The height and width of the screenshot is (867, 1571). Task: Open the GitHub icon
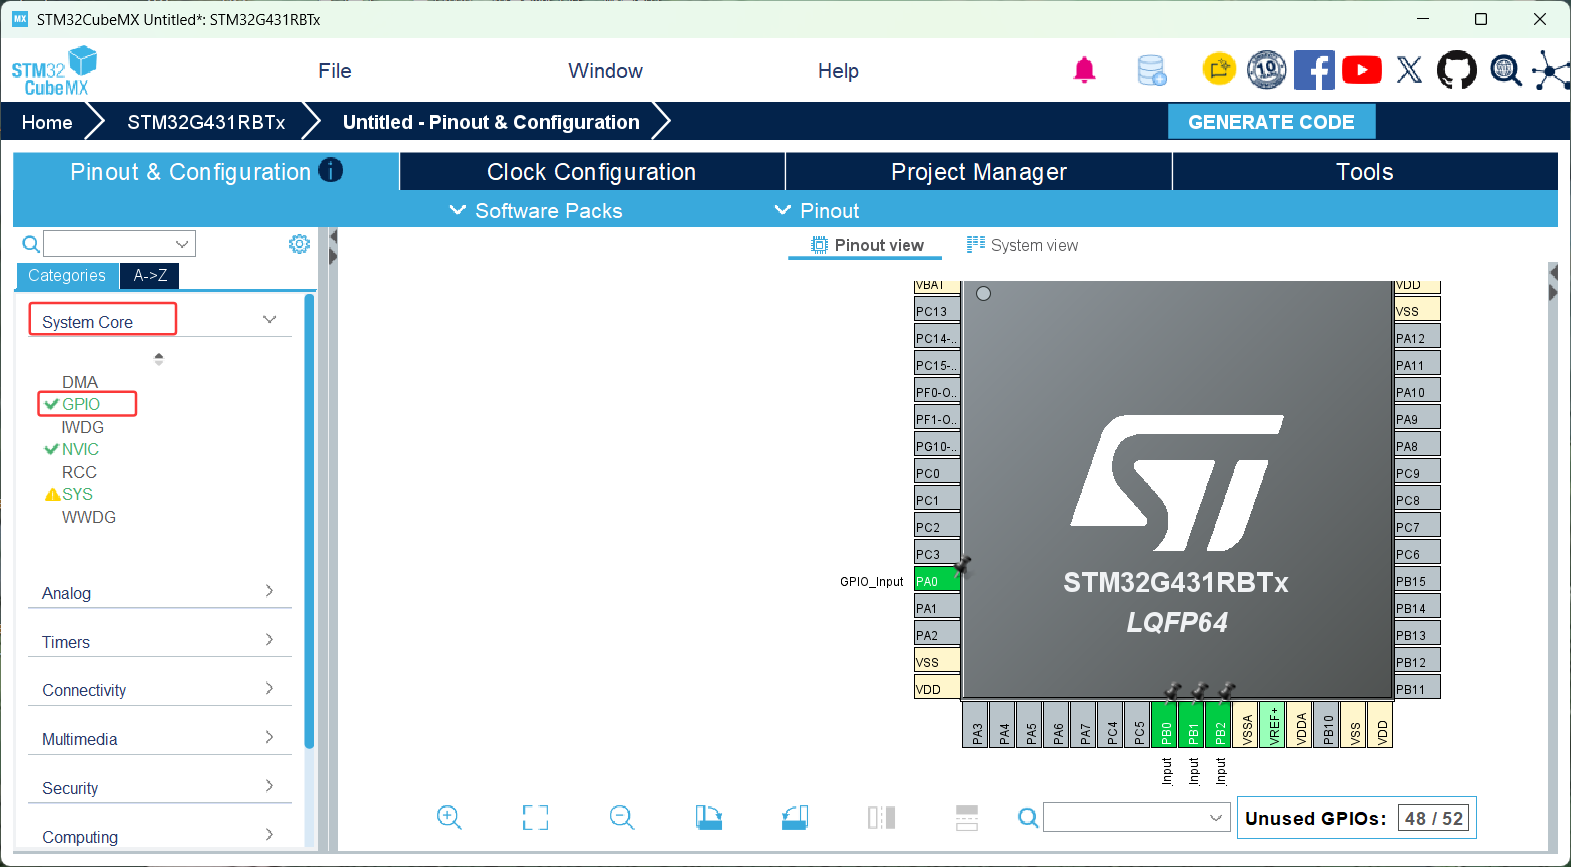[x=1456, y=70]
